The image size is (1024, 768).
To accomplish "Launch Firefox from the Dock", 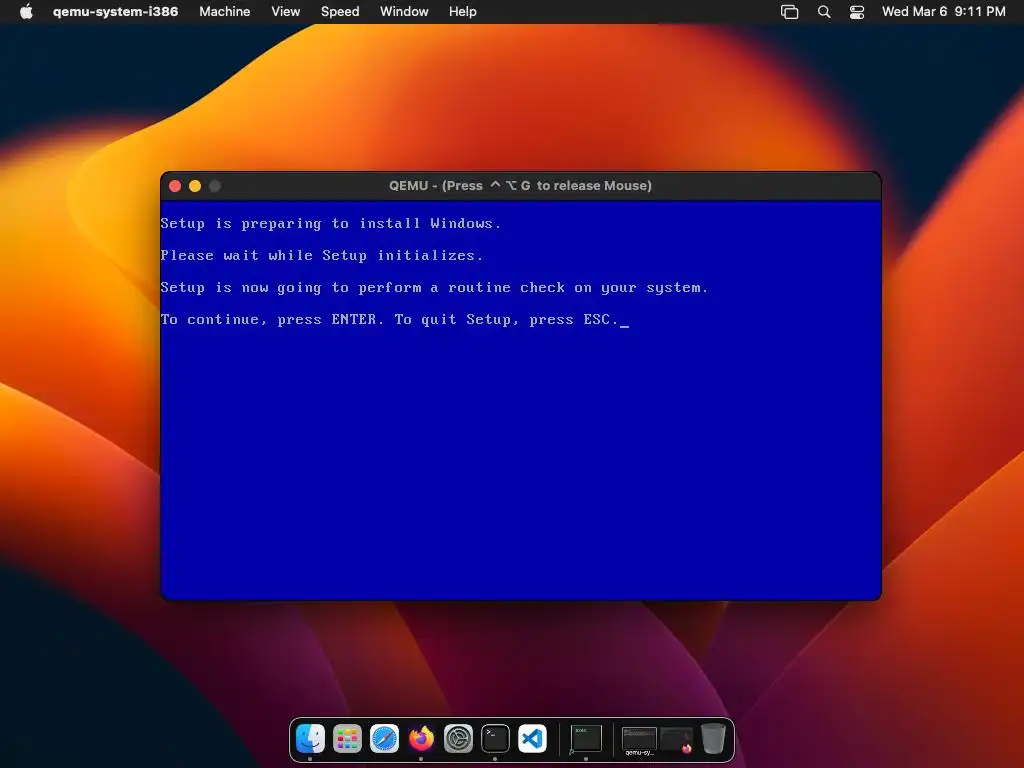I will click(421, 739).
